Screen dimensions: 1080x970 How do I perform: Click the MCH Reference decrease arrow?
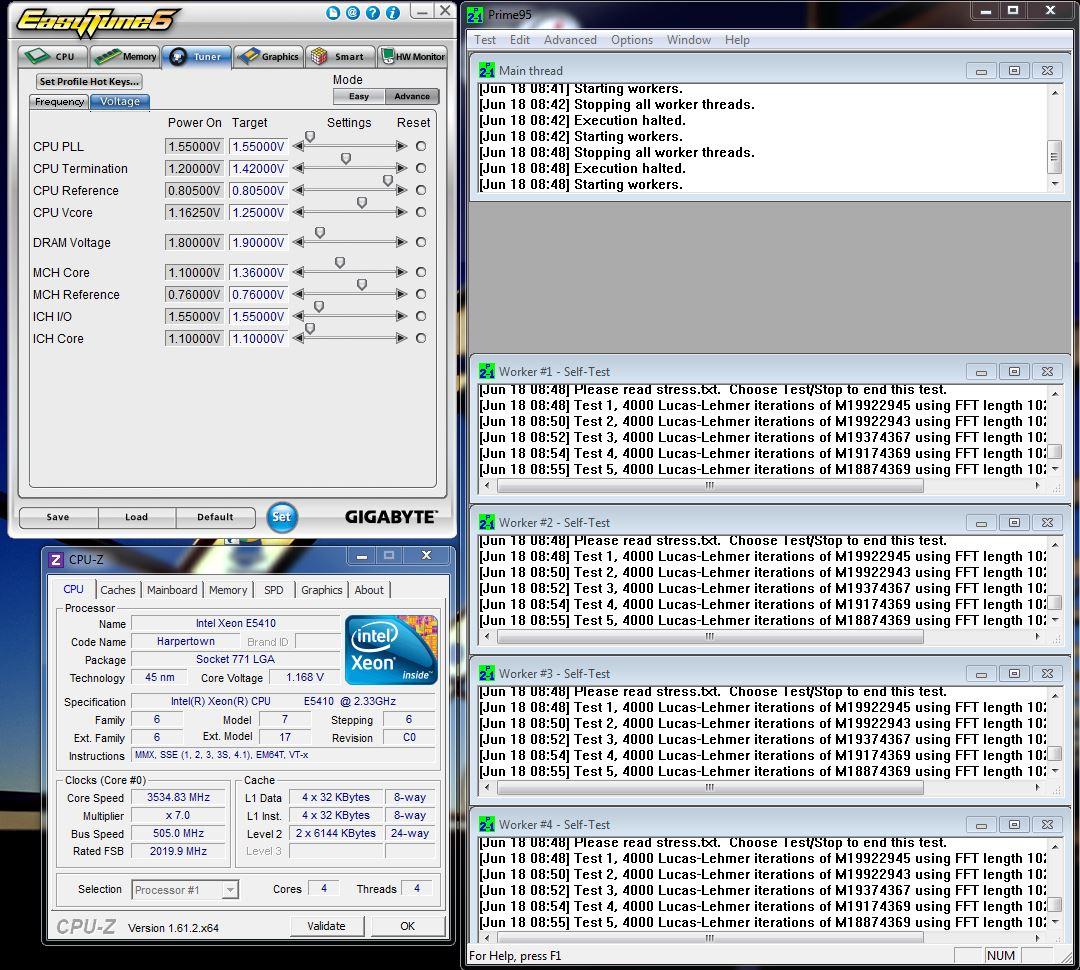pyautogui.click(x=298, y=294)
